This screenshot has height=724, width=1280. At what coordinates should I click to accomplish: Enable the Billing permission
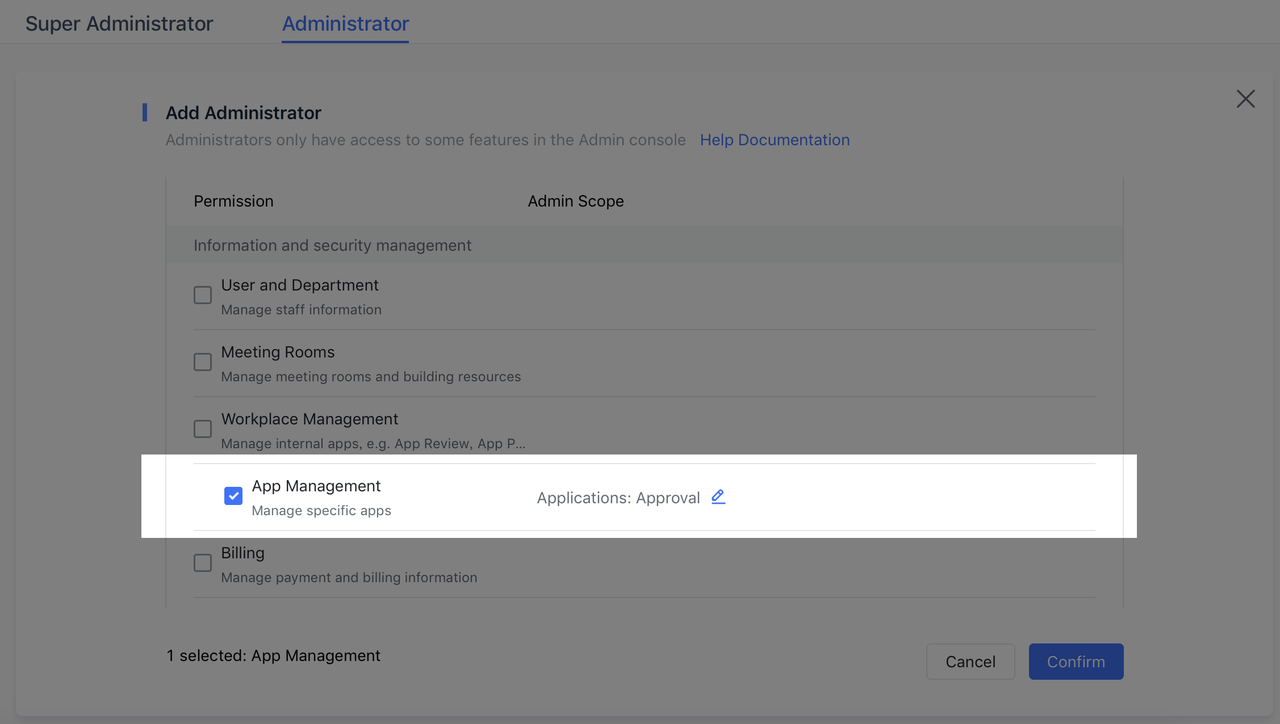[x=202, y=562]
